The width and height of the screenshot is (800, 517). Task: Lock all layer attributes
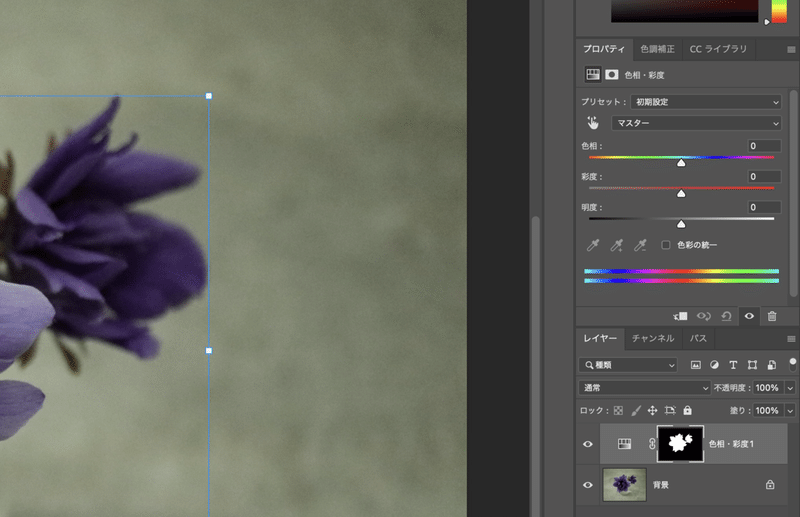click(x=688, y=410)
